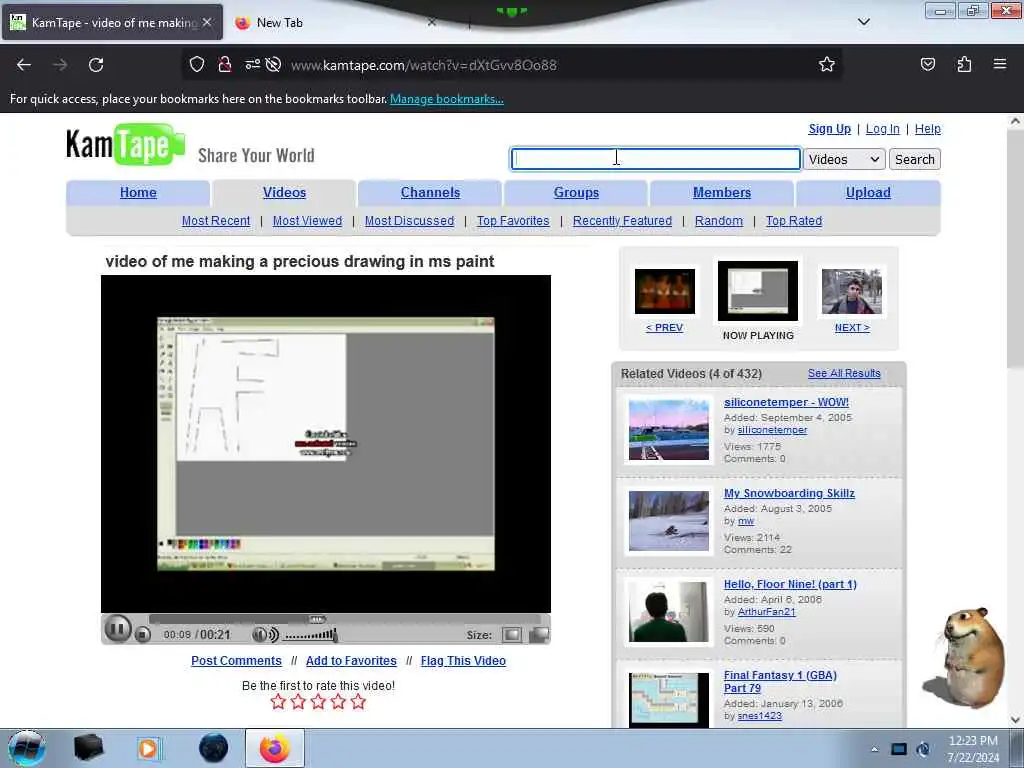Open the Help link
1024x768 pixels.
point(927,129)
